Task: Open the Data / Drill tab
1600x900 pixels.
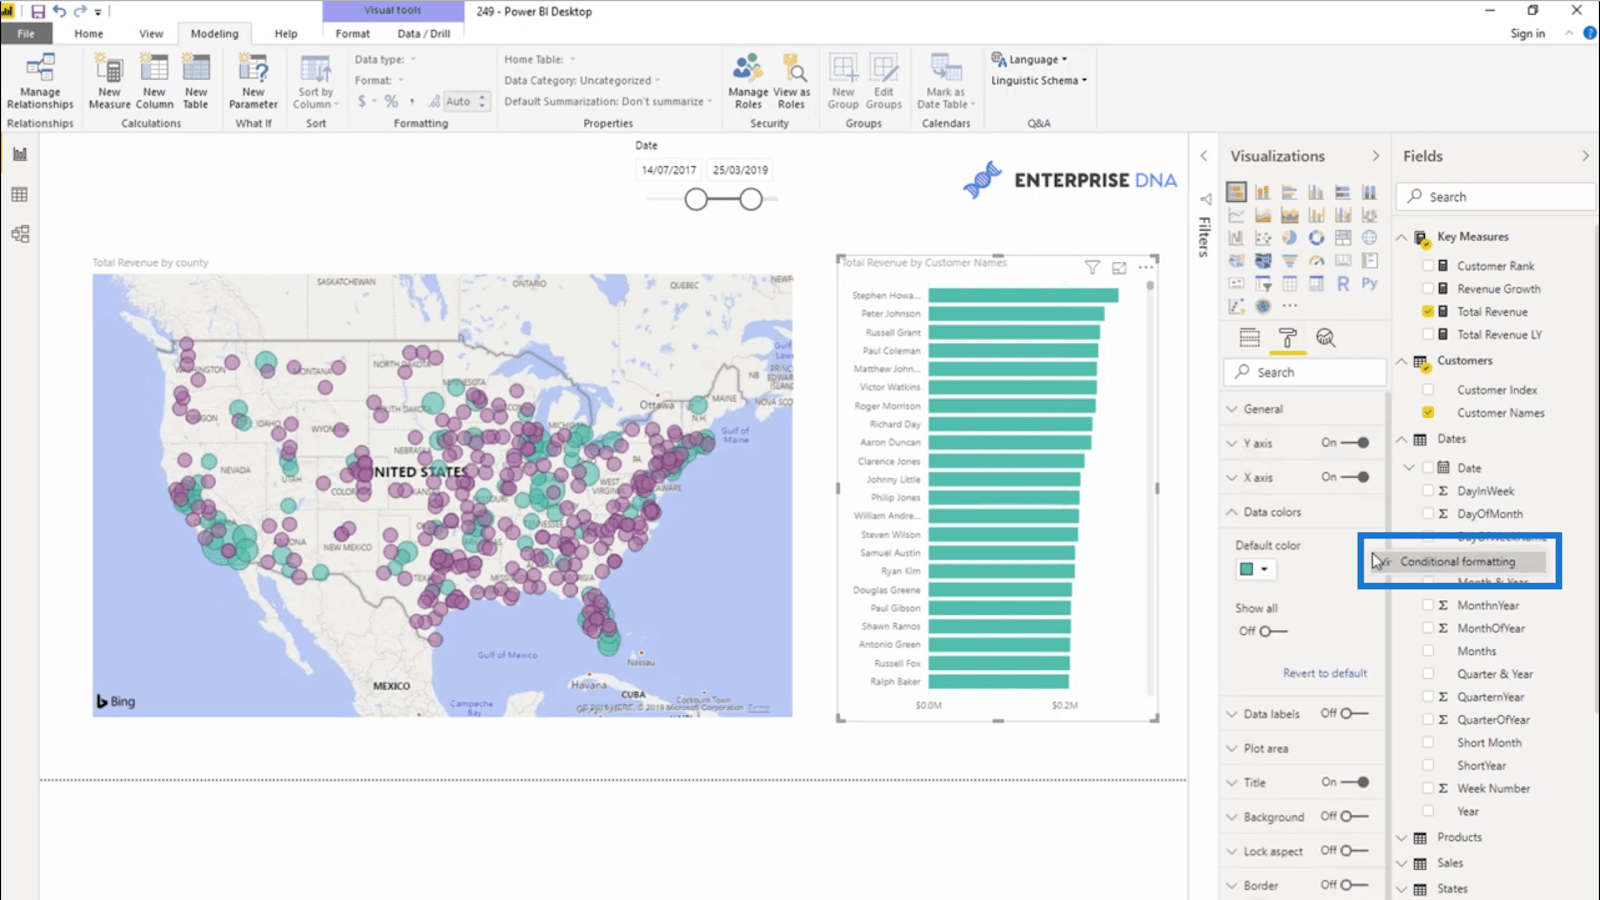Action: (x=424, y=33)
